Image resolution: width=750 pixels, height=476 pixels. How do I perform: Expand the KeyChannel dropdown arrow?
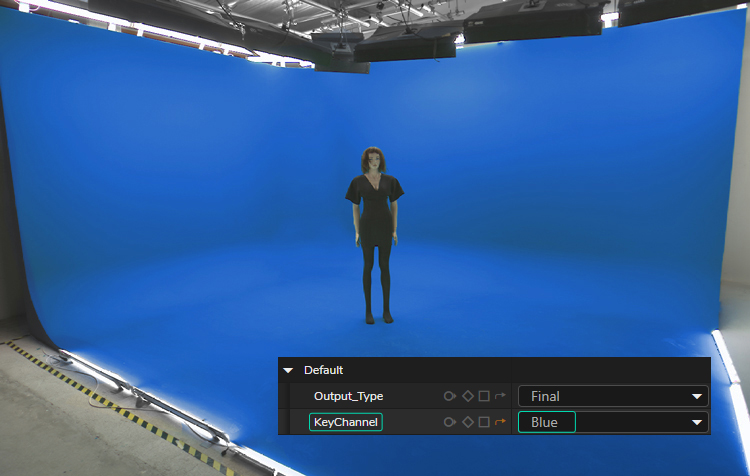click(697, 423)
